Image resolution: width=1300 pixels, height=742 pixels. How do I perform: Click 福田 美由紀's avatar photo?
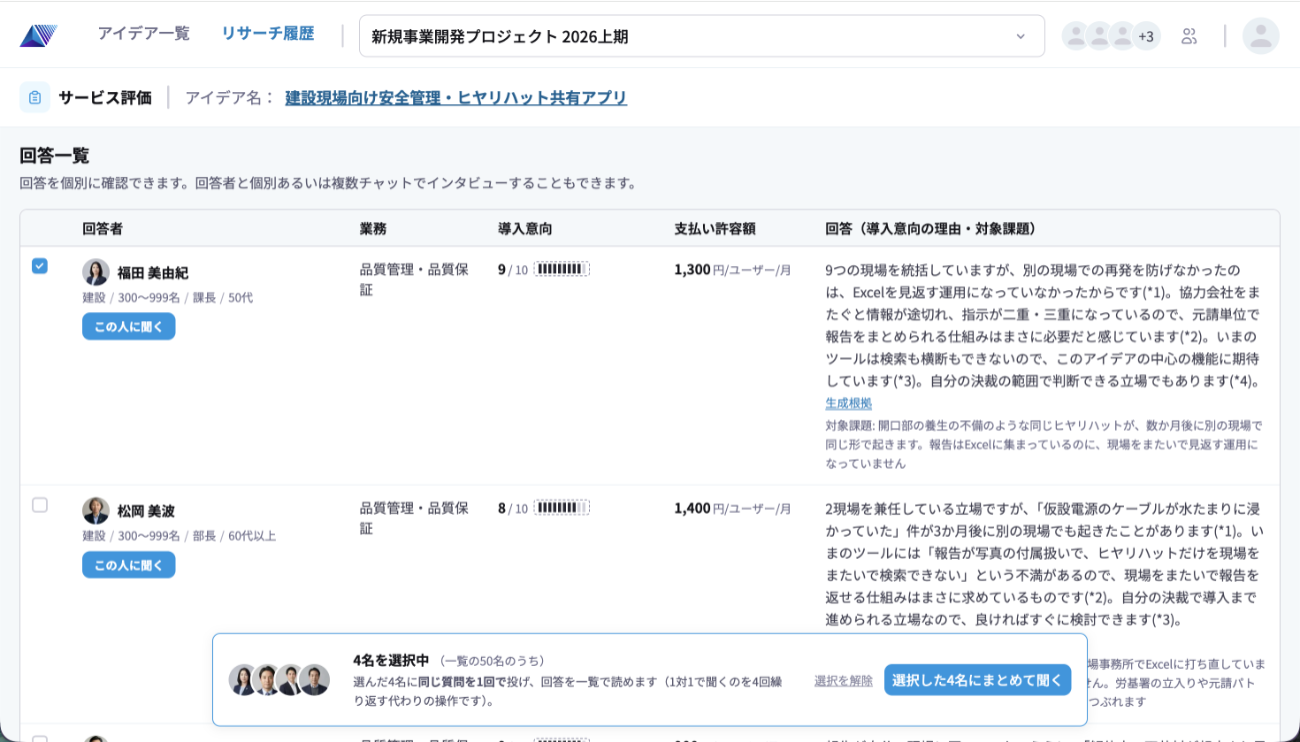pyautogui.click(x=96, y=272)
